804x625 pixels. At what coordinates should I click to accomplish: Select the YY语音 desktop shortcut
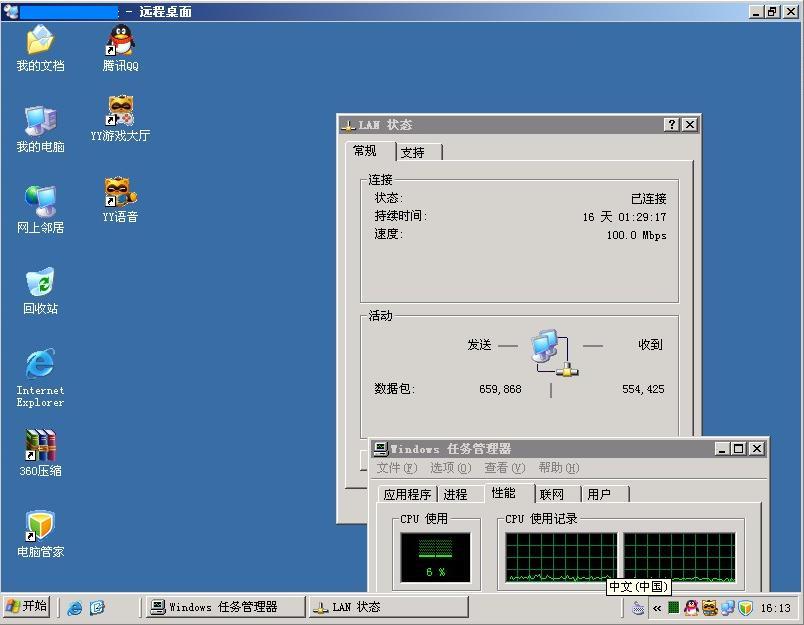coord(120,194)
